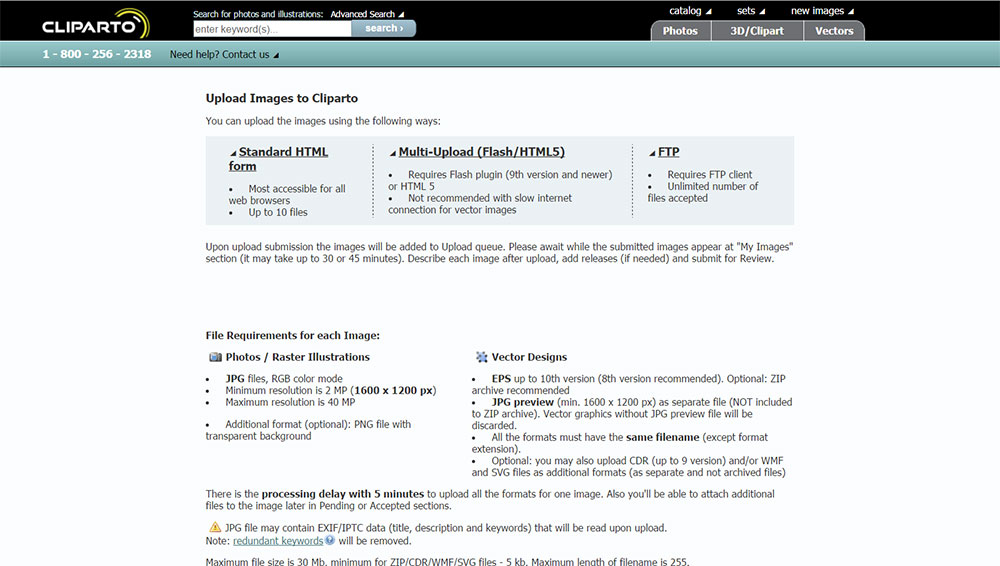Switch to the Vectors tab
The width and height of the screenshot is (1000, 566).
click(x=834, y=31)
